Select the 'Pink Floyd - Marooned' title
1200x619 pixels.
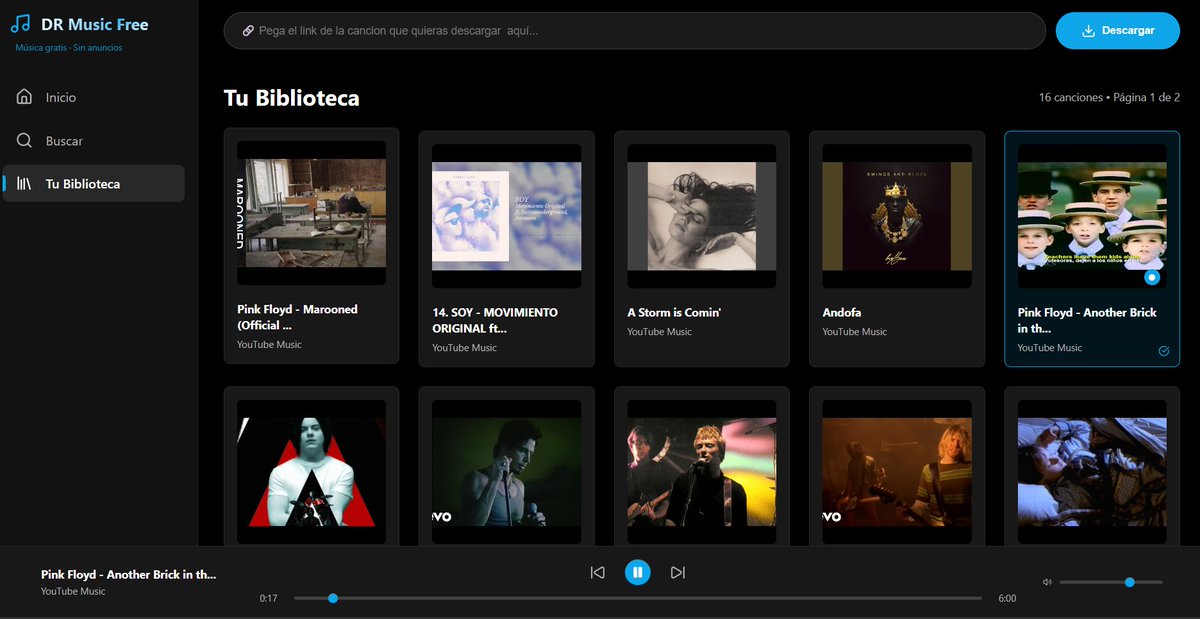pos(297,317)
